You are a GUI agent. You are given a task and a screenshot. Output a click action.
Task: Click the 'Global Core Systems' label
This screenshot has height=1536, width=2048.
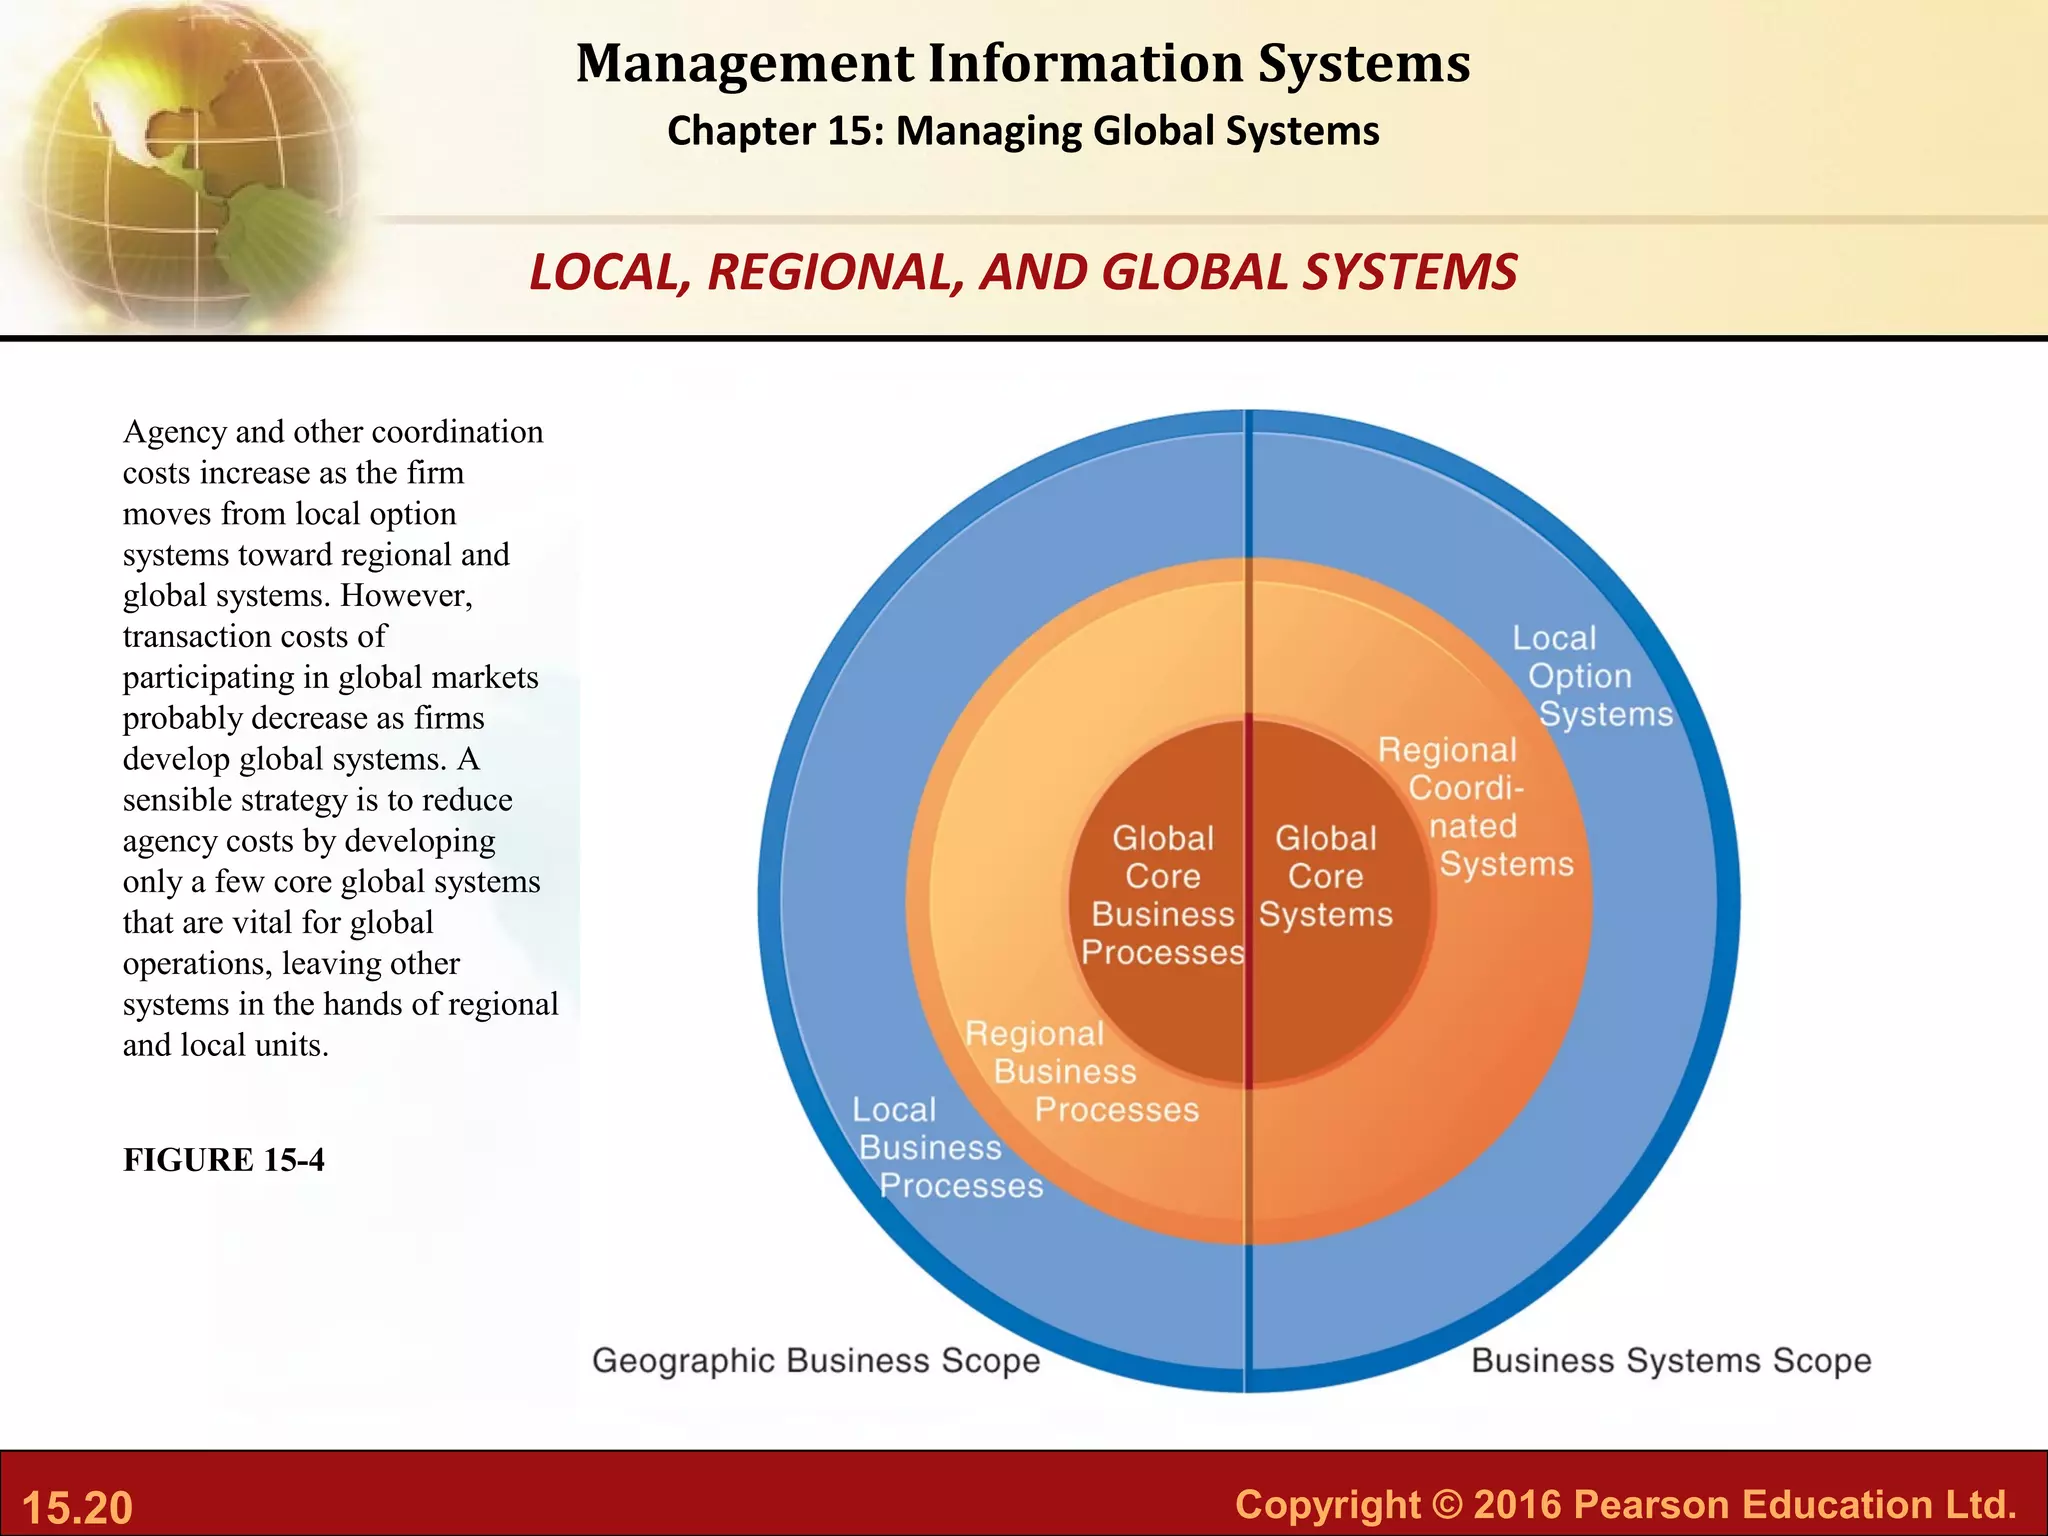1326,876
